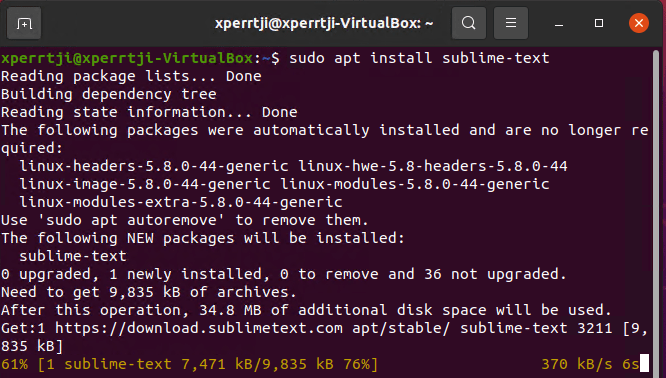Open the hamburger menu
The height and width of the screenshot is (378, 666).
[511, 23]
